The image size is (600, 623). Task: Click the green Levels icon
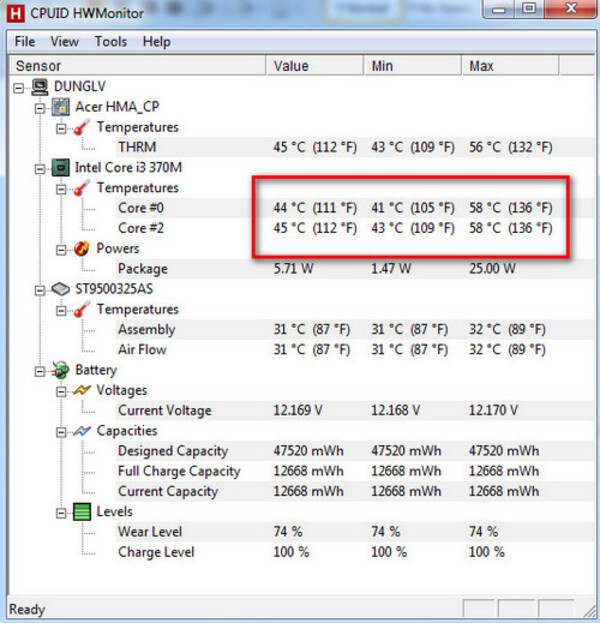[82, 512]
